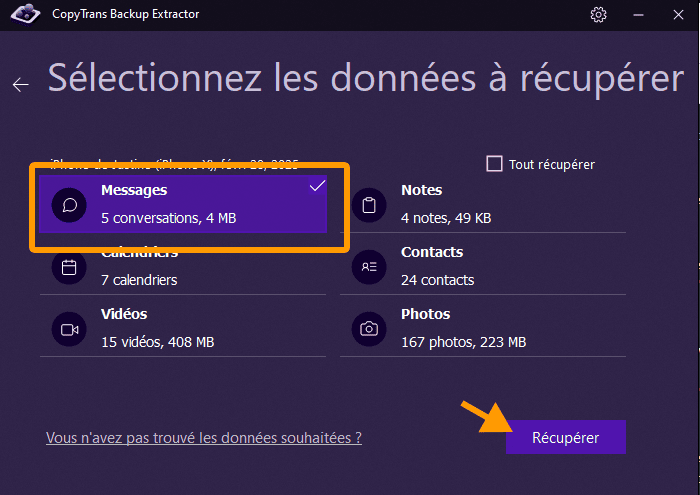Click the '167 photos, 223 MB' text

click(463, 342)
